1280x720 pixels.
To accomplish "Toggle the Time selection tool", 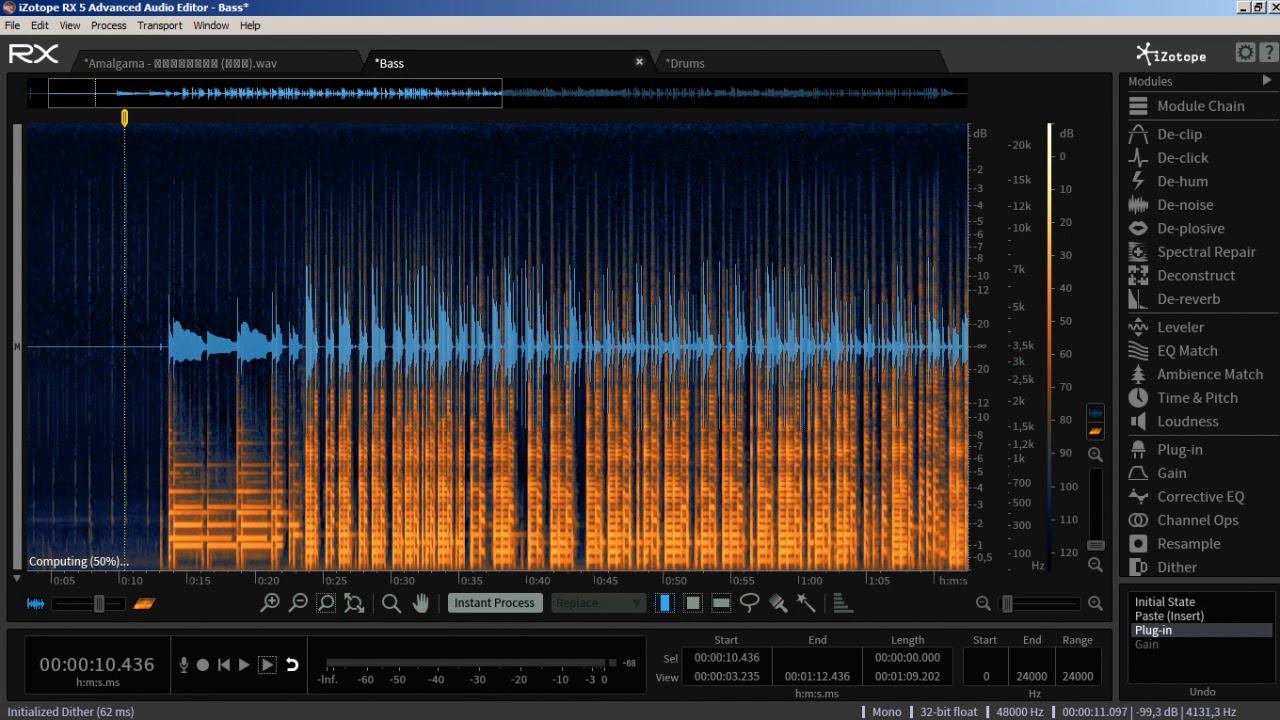I will click(x=665, y=603).
